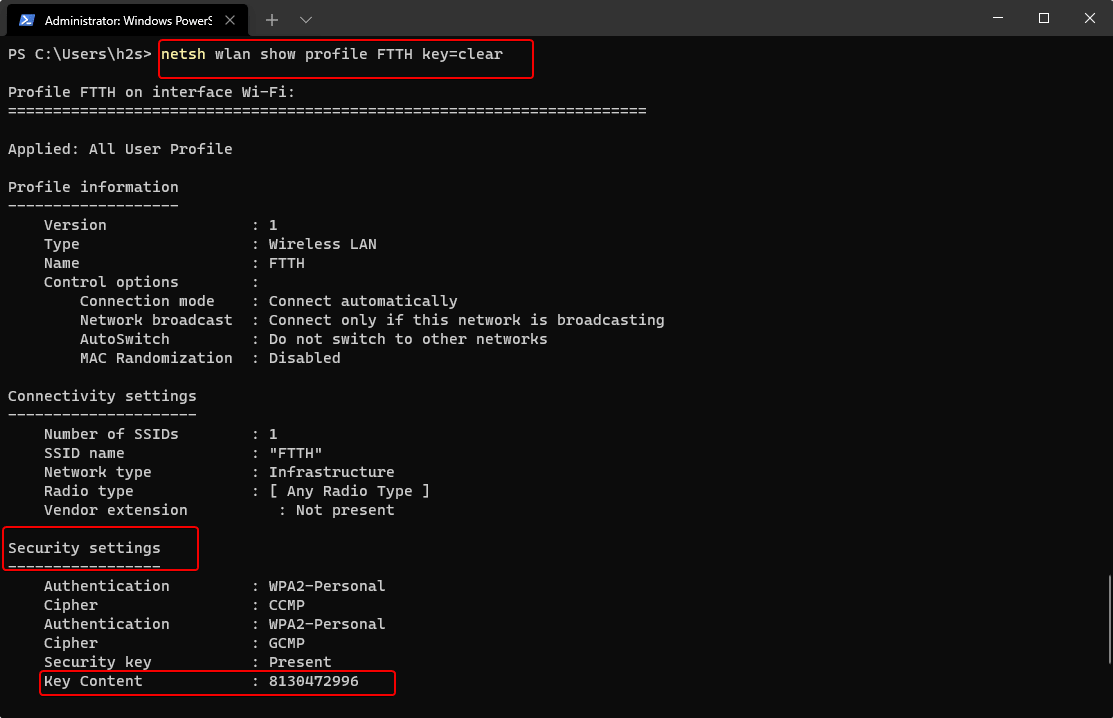Open the terminal tab dropdown menu
The width and height of the screenshot is (1113, 718).
pyautogui.click(x=305, y=19)
